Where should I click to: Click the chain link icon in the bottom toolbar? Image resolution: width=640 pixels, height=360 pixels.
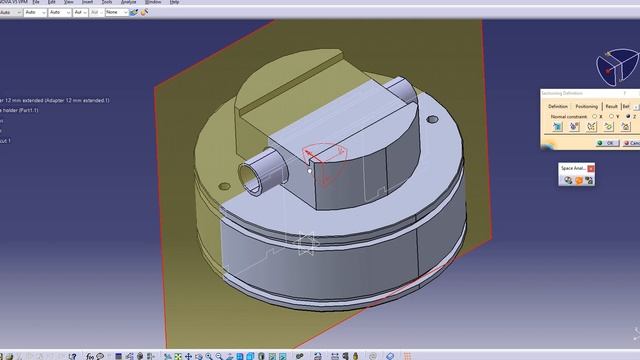point(300,356)
